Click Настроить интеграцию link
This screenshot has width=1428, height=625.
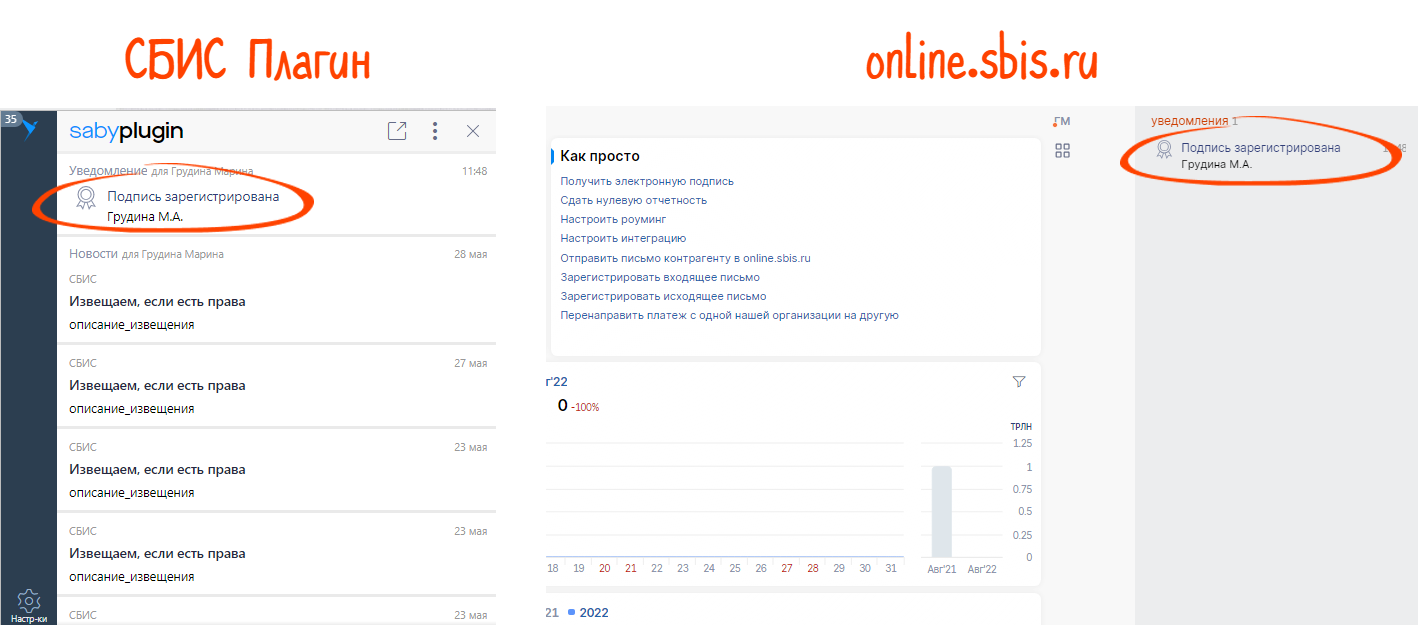coord(623,238)
